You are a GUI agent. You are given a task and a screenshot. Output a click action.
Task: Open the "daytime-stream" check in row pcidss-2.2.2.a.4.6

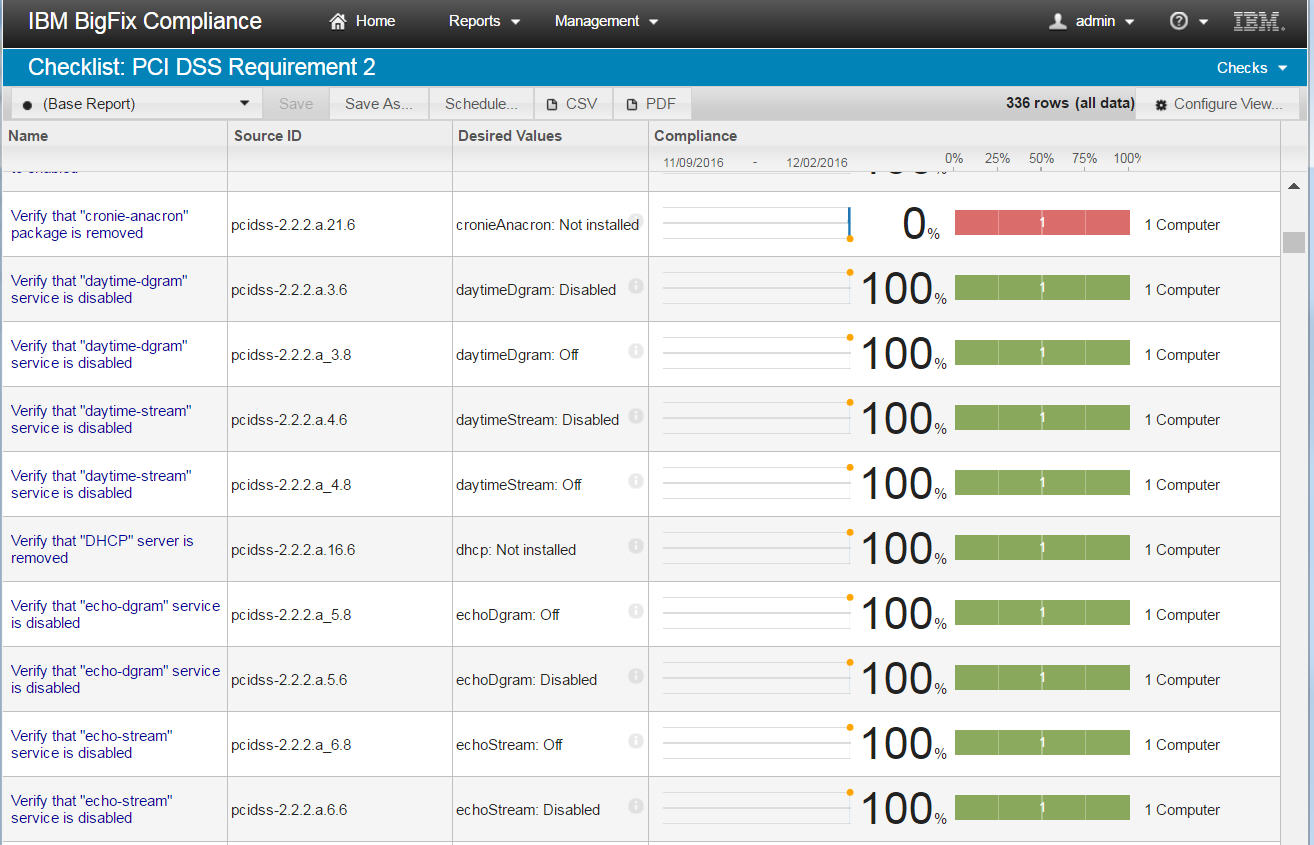[101, 419]
